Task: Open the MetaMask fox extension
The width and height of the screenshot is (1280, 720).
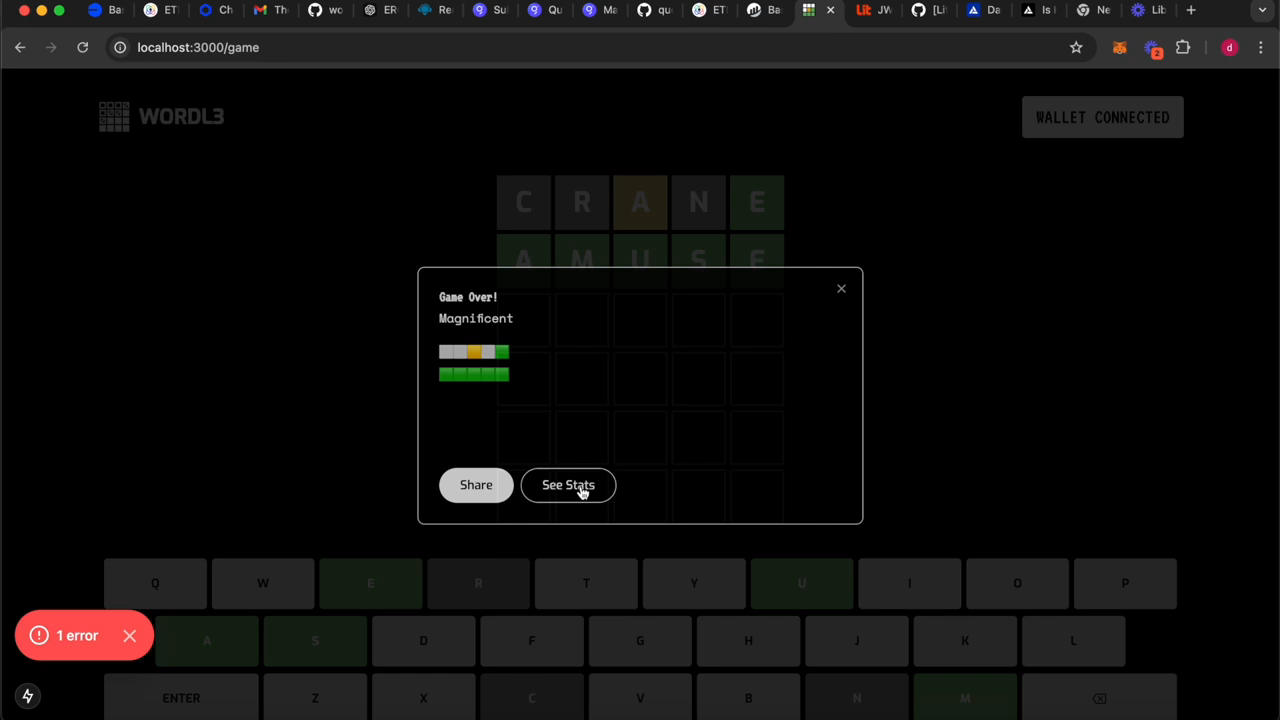Action: pos(1120,48)
